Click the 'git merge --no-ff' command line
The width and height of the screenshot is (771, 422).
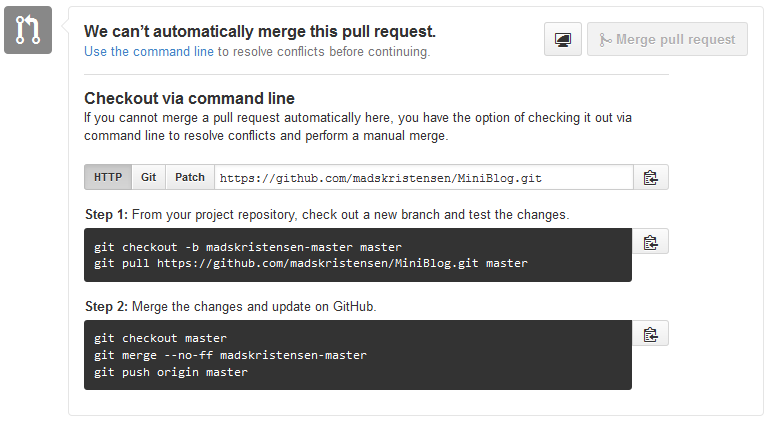coord(230,355)
